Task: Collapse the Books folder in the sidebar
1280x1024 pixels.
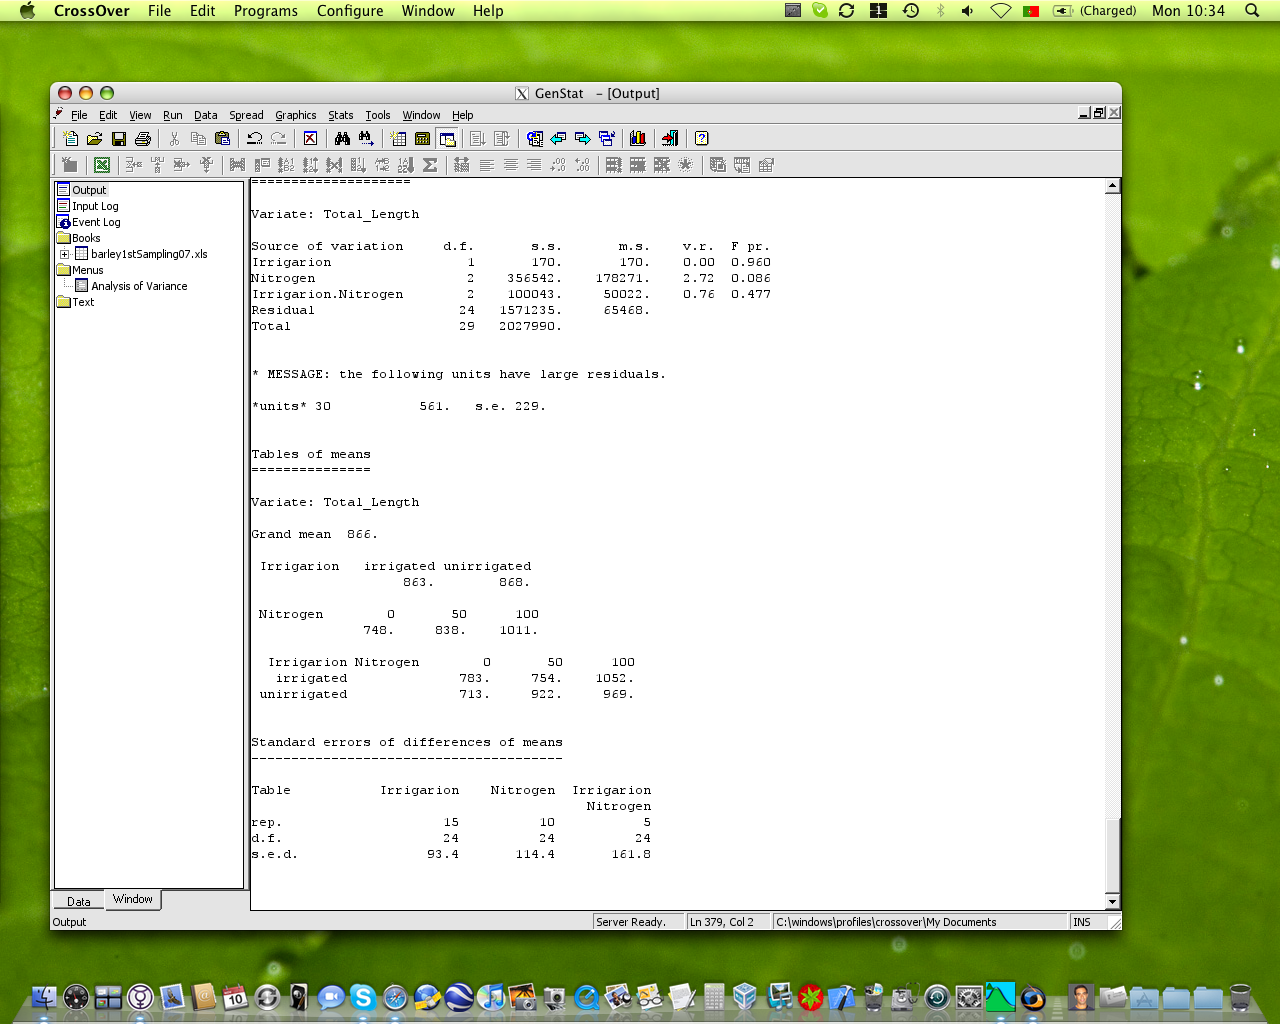Action: click(x=63, y=238)
